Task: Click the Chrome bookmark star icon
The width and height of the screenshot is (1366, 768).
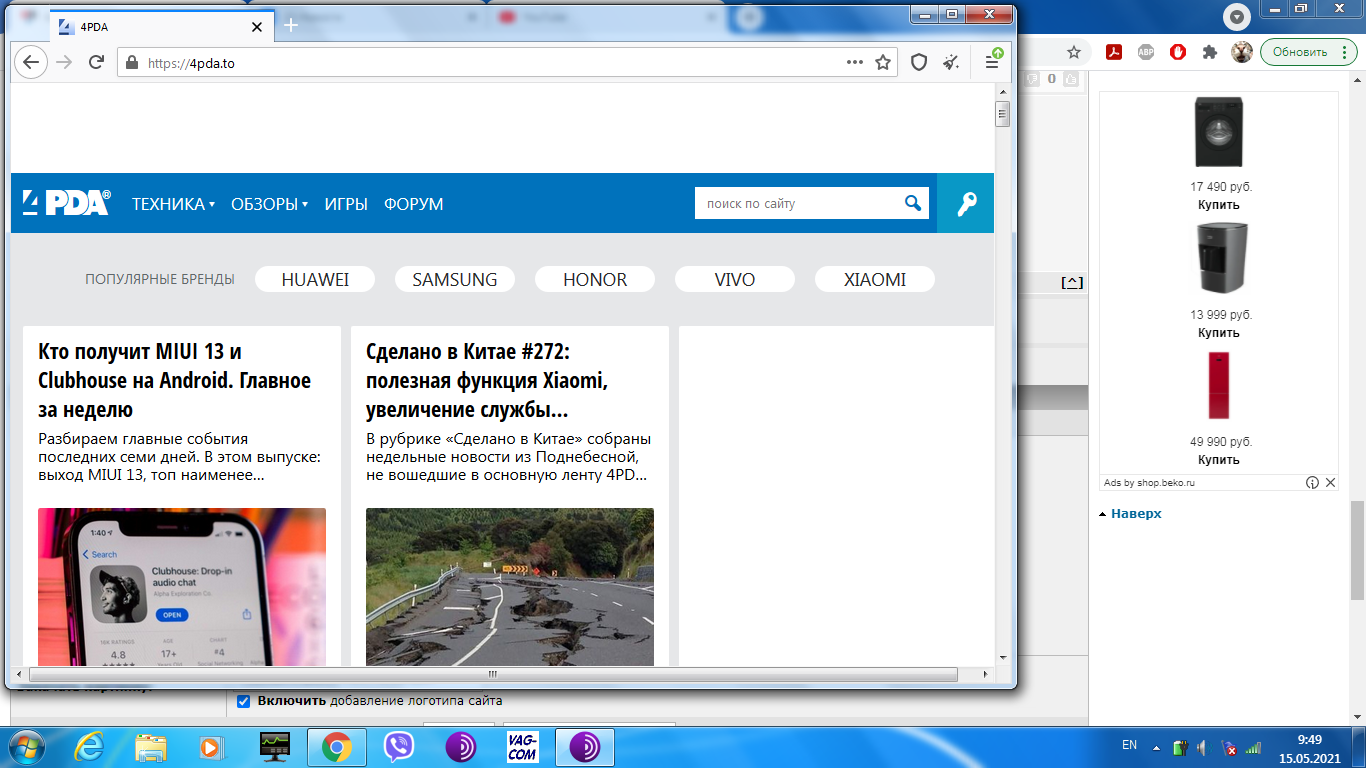Action: pyautogui.click(x=1074, y=52)
